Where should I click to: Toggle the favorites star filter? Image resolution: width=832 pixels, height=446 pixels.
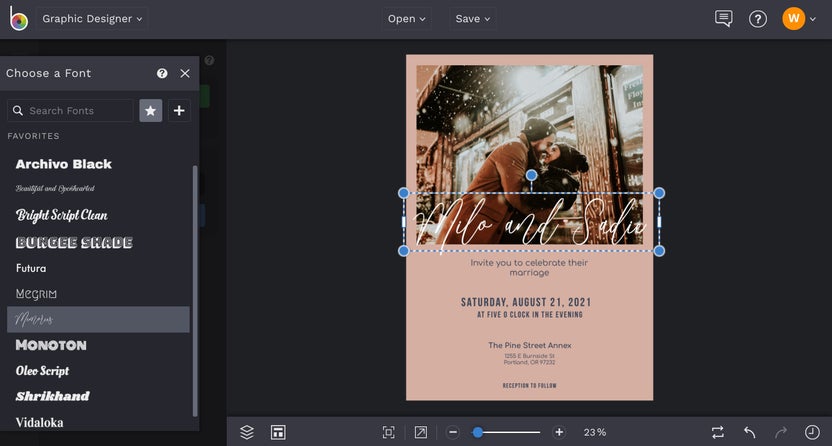pos(151,110)
